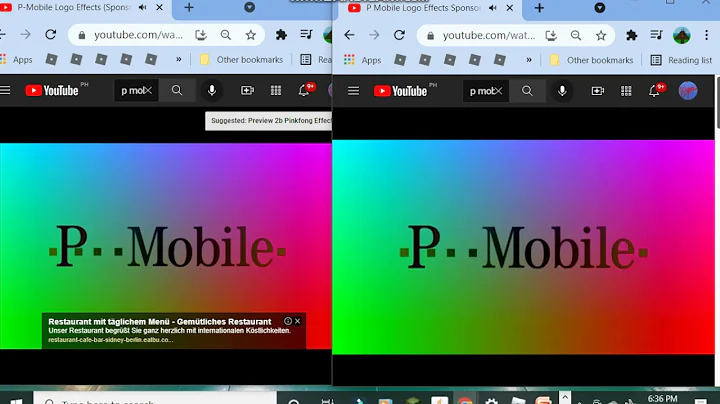Start voice search in left YouTube window
The height and width of the screenshot is (404, 720).
click(212, 90)
